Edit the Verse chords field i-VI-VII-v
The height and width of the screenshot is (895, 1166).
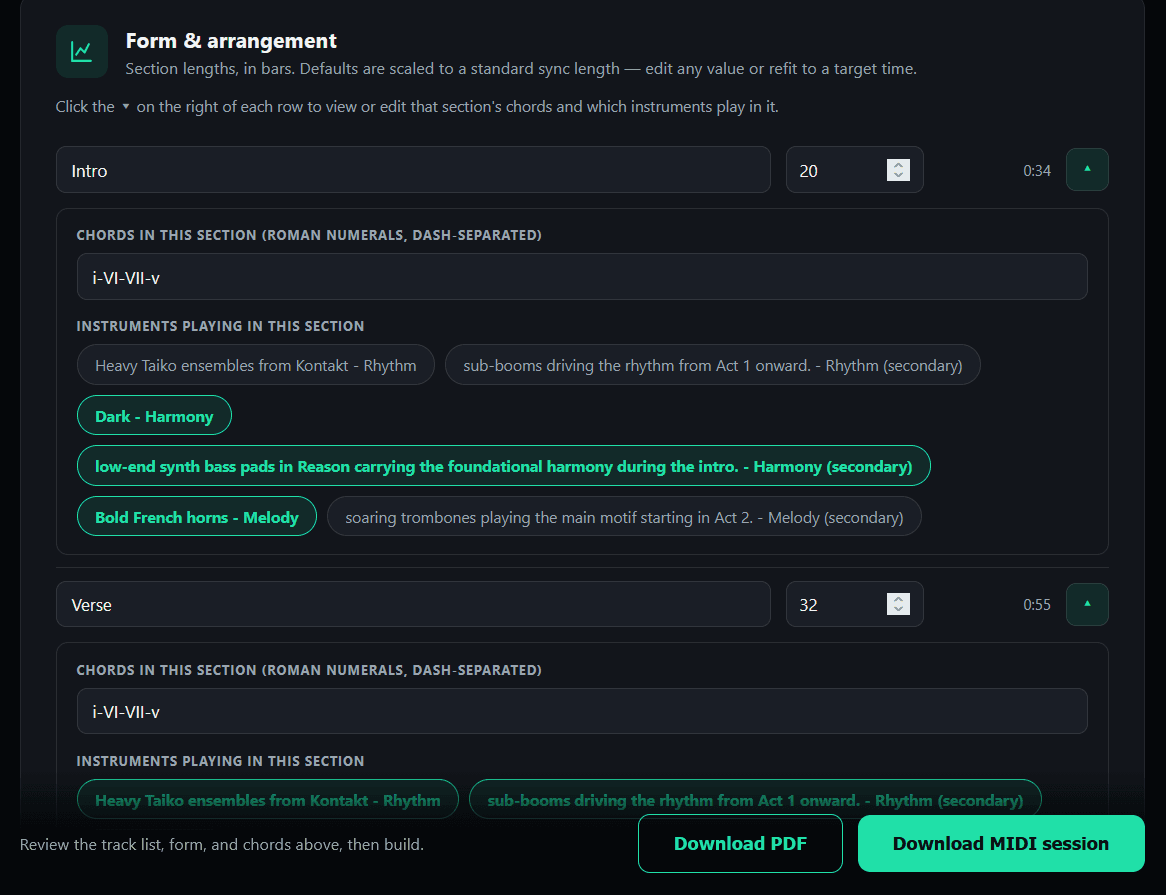point(582,711)
